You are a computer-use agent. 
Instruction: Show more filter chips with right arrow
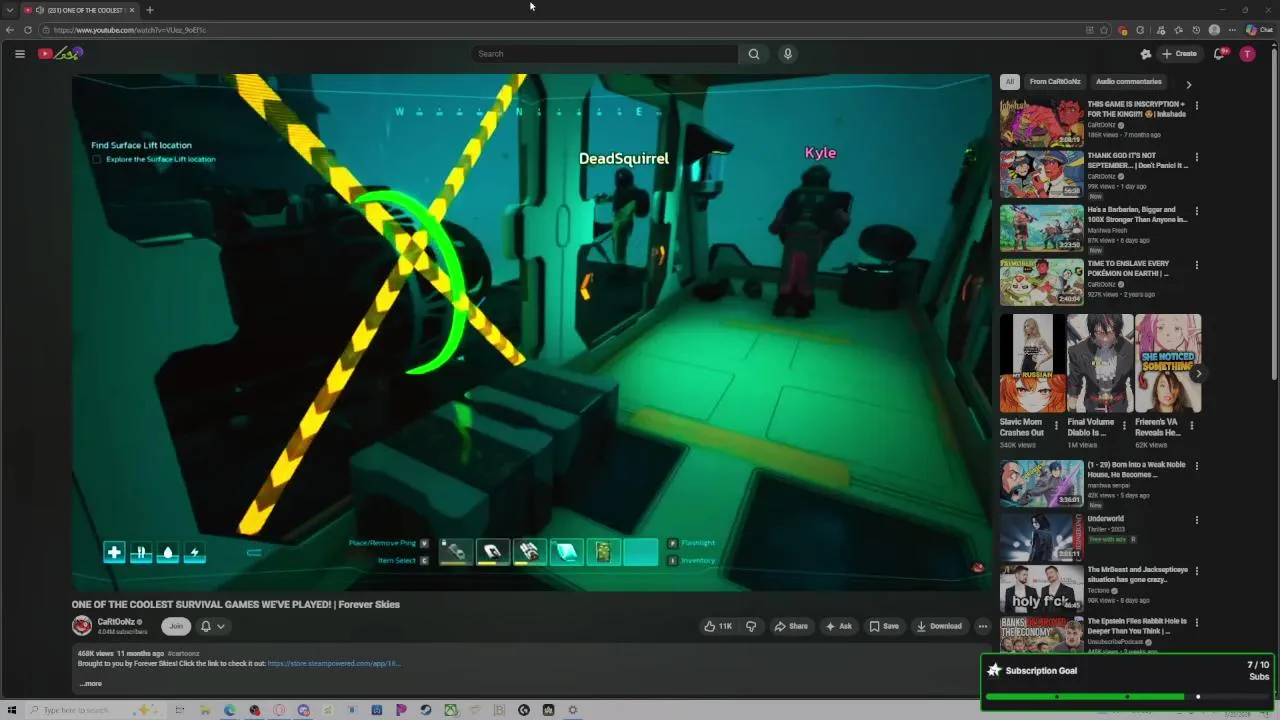[1188, 84]
